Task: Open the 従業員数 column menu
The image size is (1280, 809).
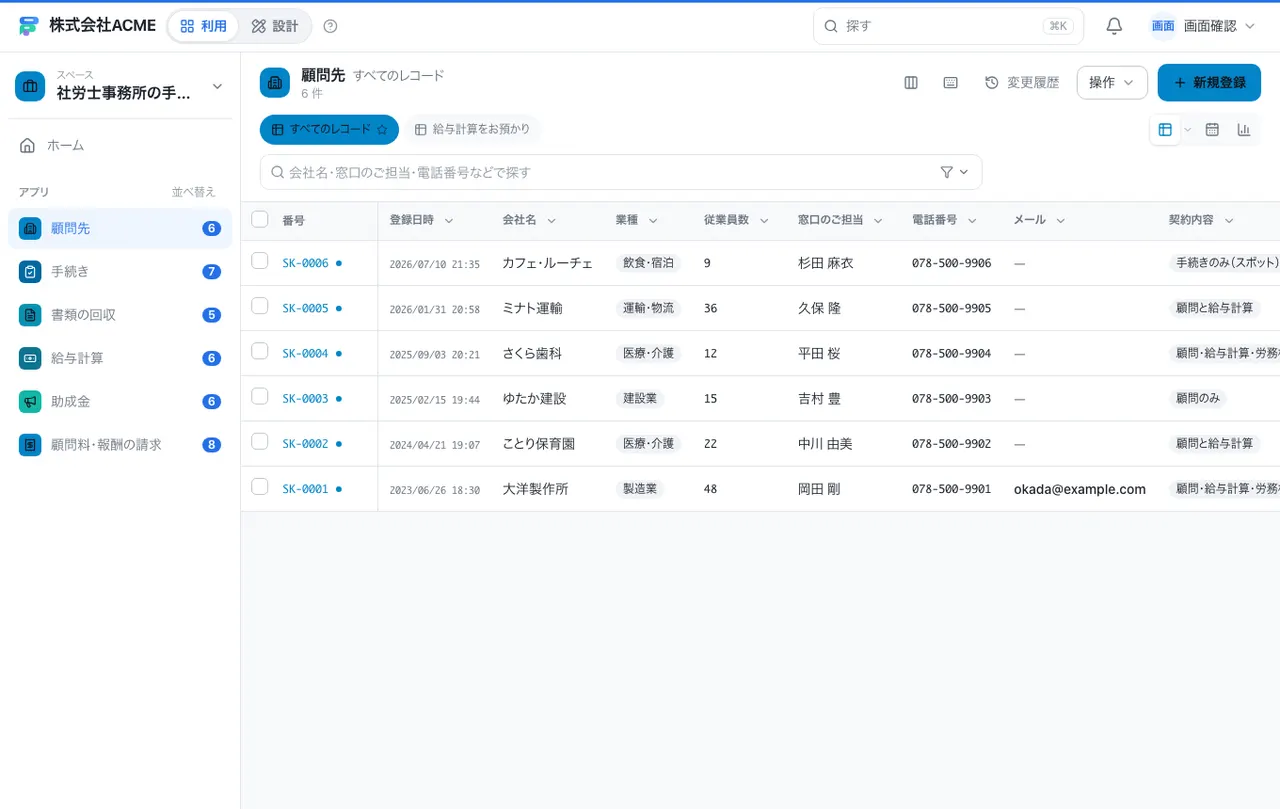Action: click(x=764, y=220)
